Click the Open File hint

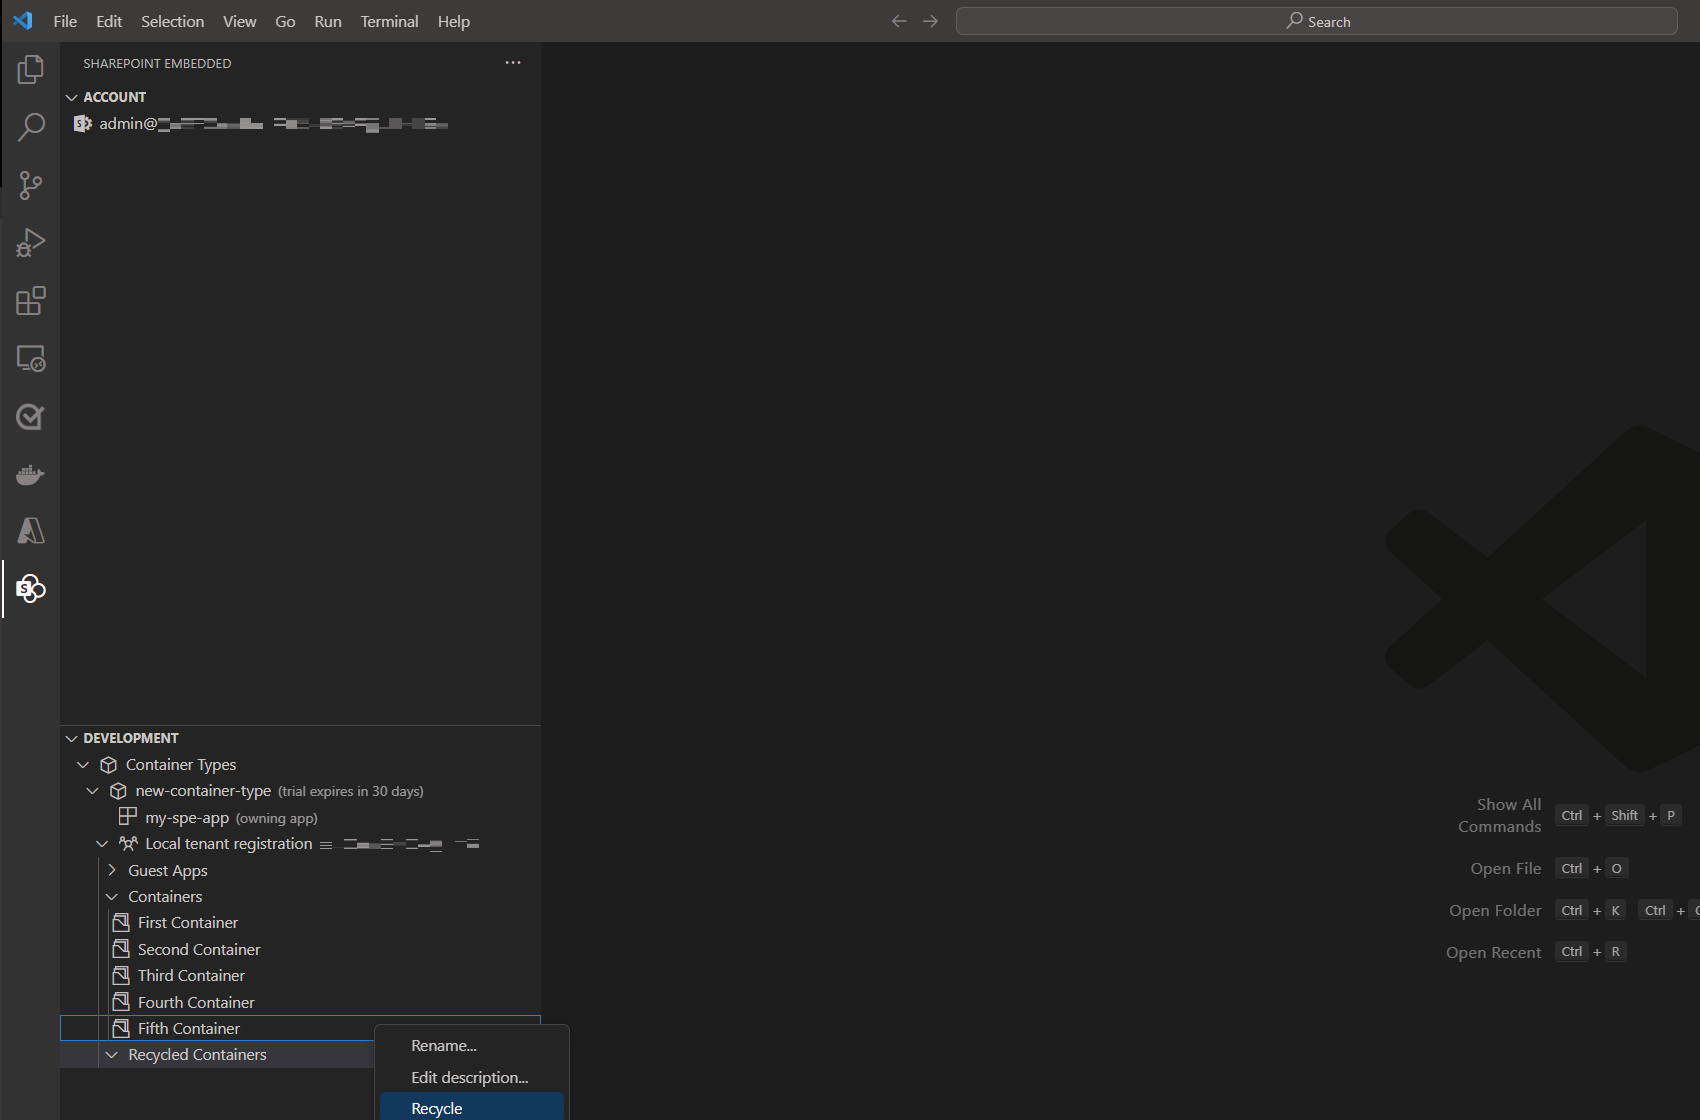[x=1505, y=868]
